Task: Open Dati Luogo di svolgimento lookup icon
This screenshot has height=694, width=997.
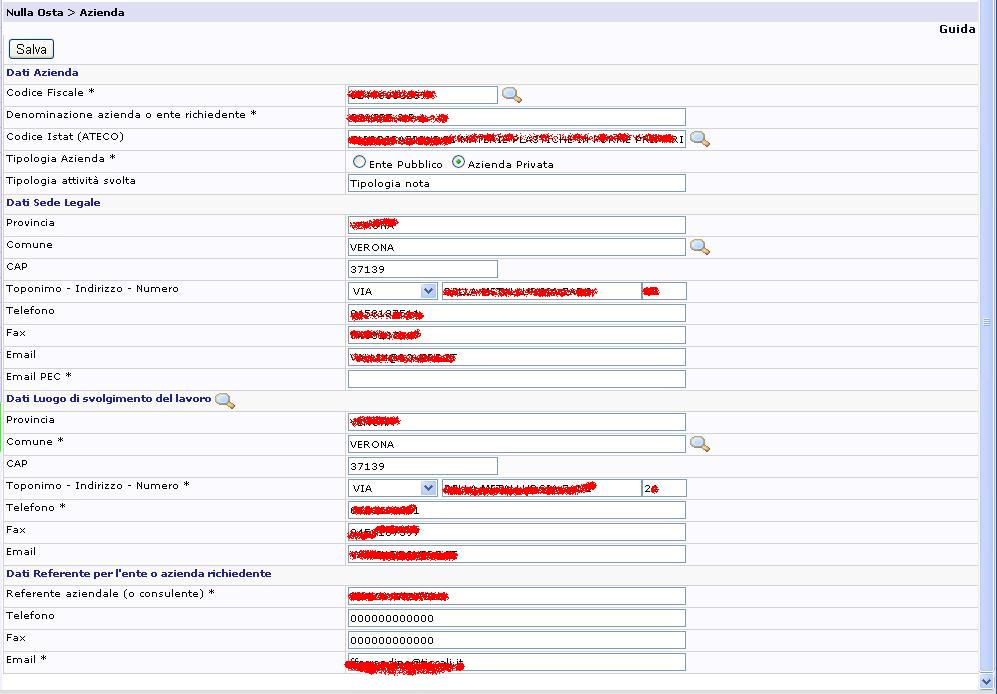Action: 225,400
